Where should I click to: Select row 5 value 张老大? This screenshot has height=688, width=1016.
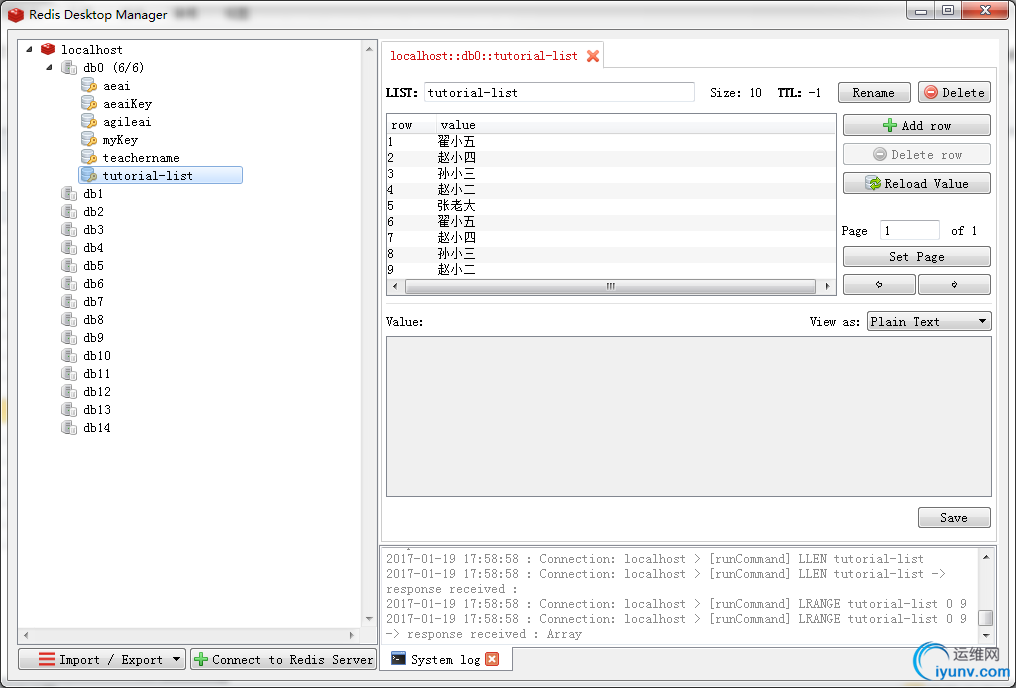click(x=456, y=205)
